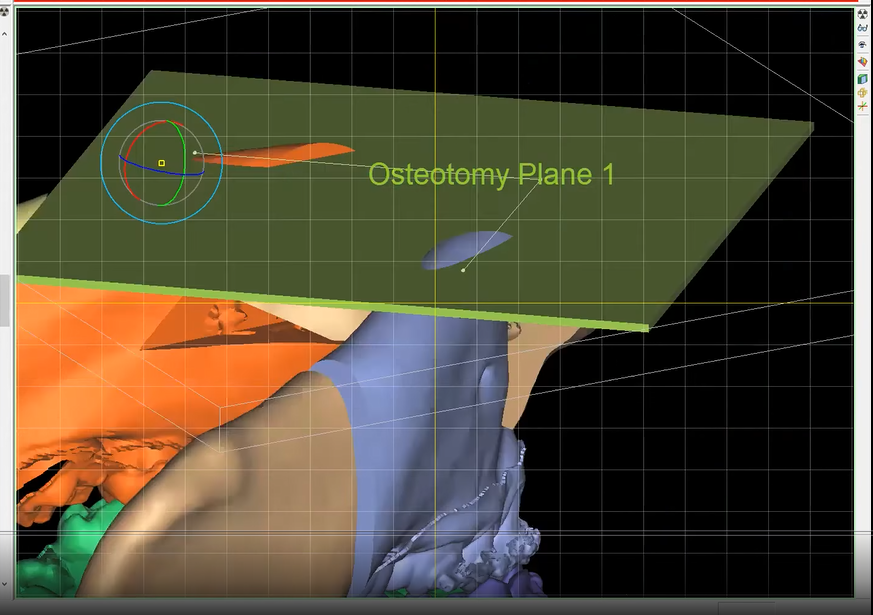Click the radiation symbol icon at left edge
Viewport: 873px width, 615px height.
(3, 11)
